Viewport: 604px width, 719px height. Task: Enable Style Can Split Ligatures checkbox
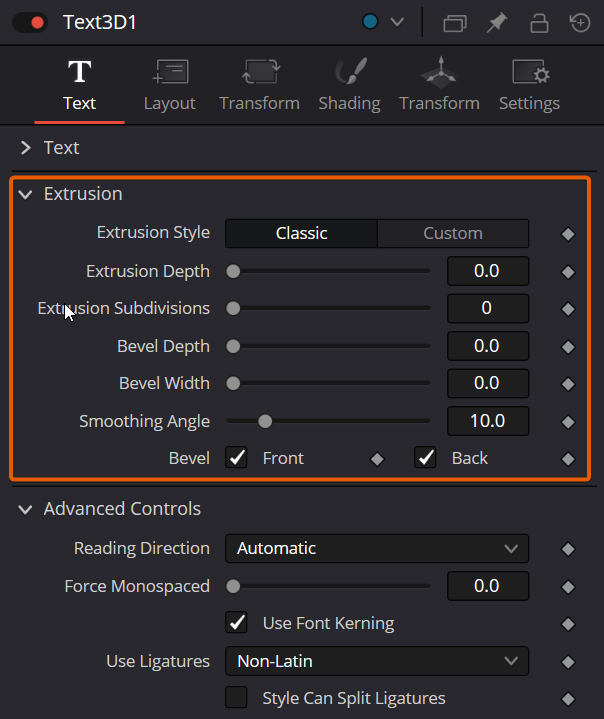click(x=236, y=697)
